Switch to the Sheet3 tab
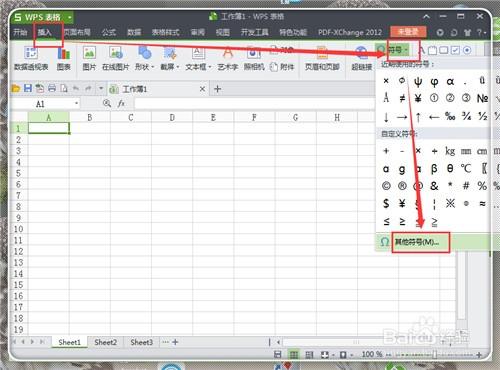Image resolution: width=500 pixels, height=370 pixels. click(x=141, y=342)
